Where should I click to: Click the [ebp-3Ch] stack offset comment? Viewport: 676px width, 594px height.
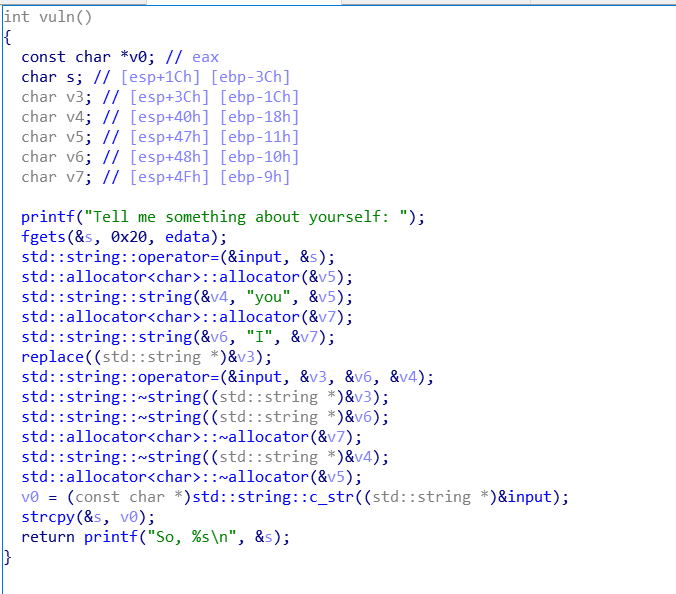(x=250, y=78)
